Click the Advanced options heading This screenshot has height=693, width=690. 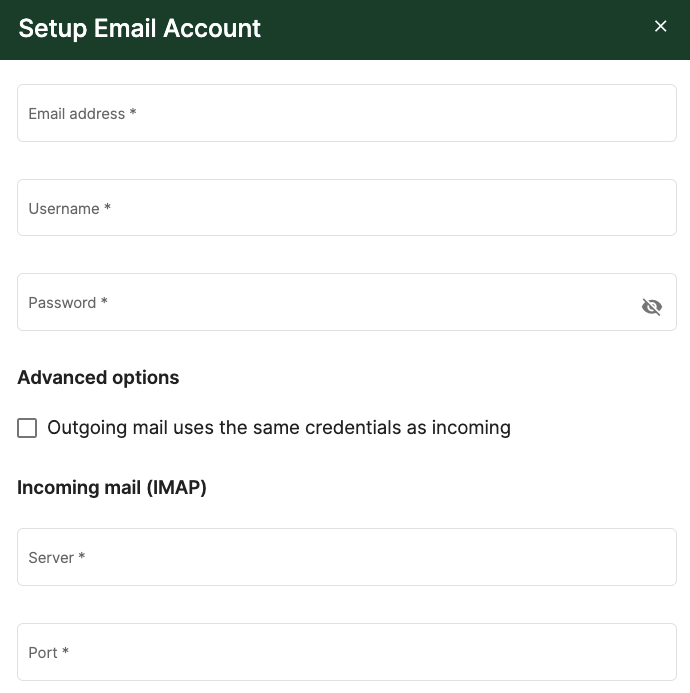(x=98, y=377)
